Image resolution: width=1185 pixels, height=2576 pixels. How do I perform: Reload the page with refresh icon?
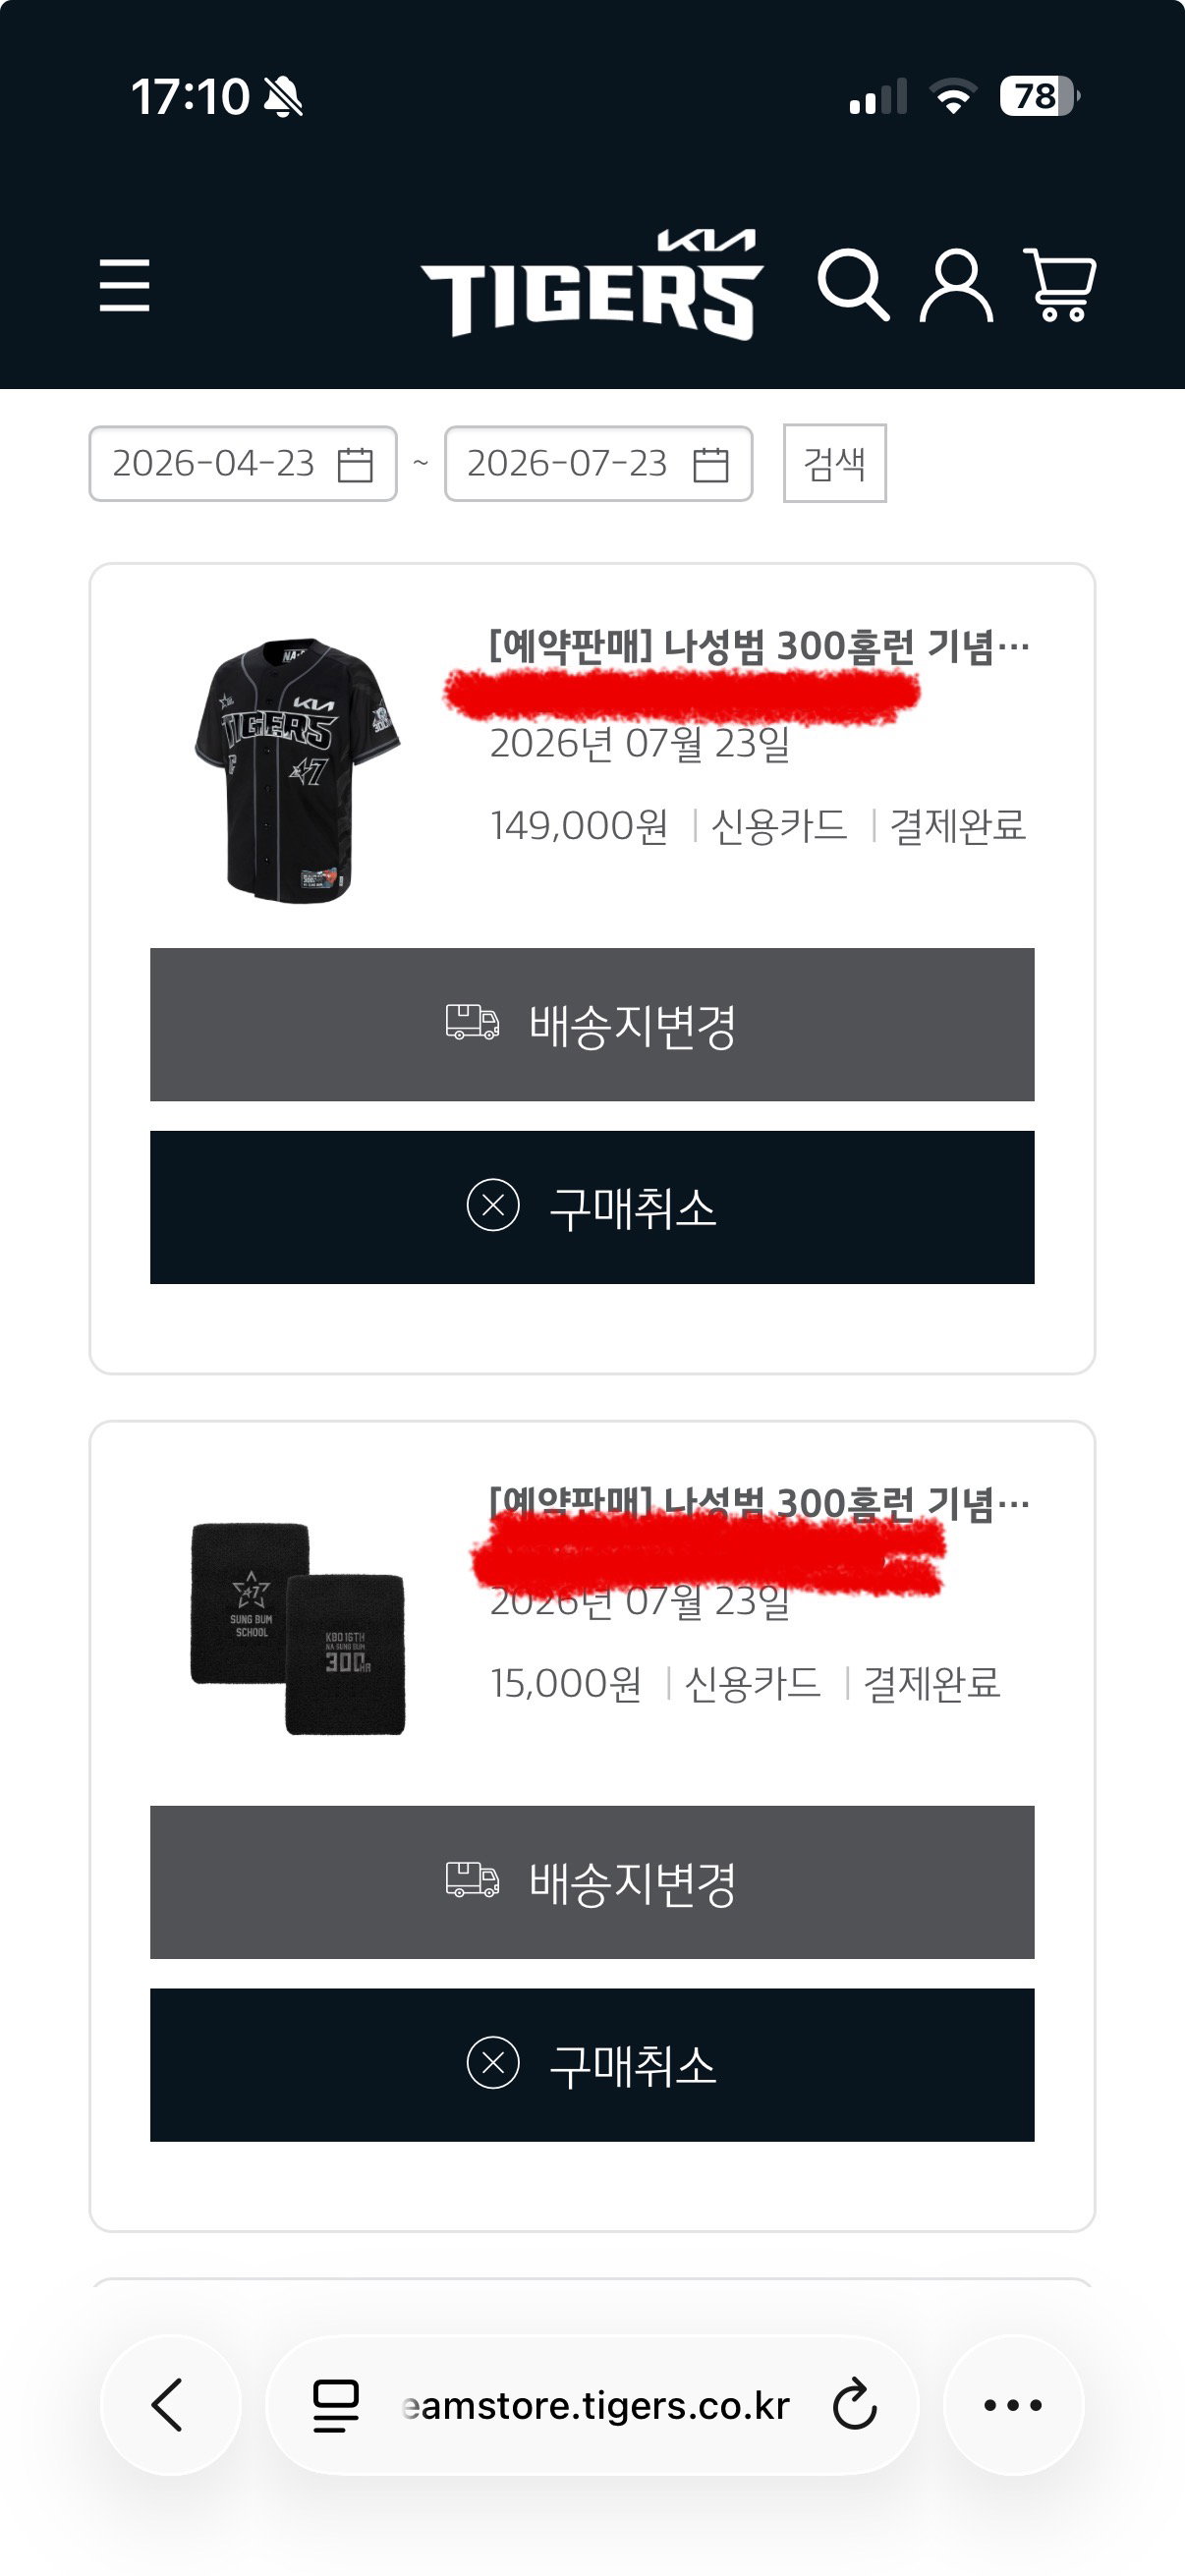point(855,2405)
